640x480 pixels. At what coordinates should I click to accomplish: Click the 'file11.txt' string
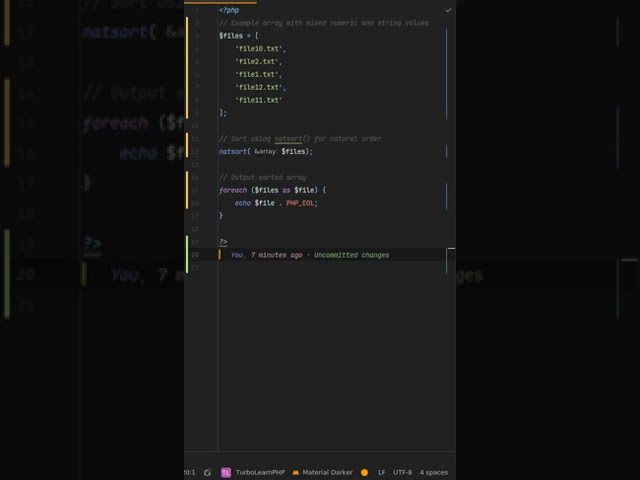[x=259, y=100]
